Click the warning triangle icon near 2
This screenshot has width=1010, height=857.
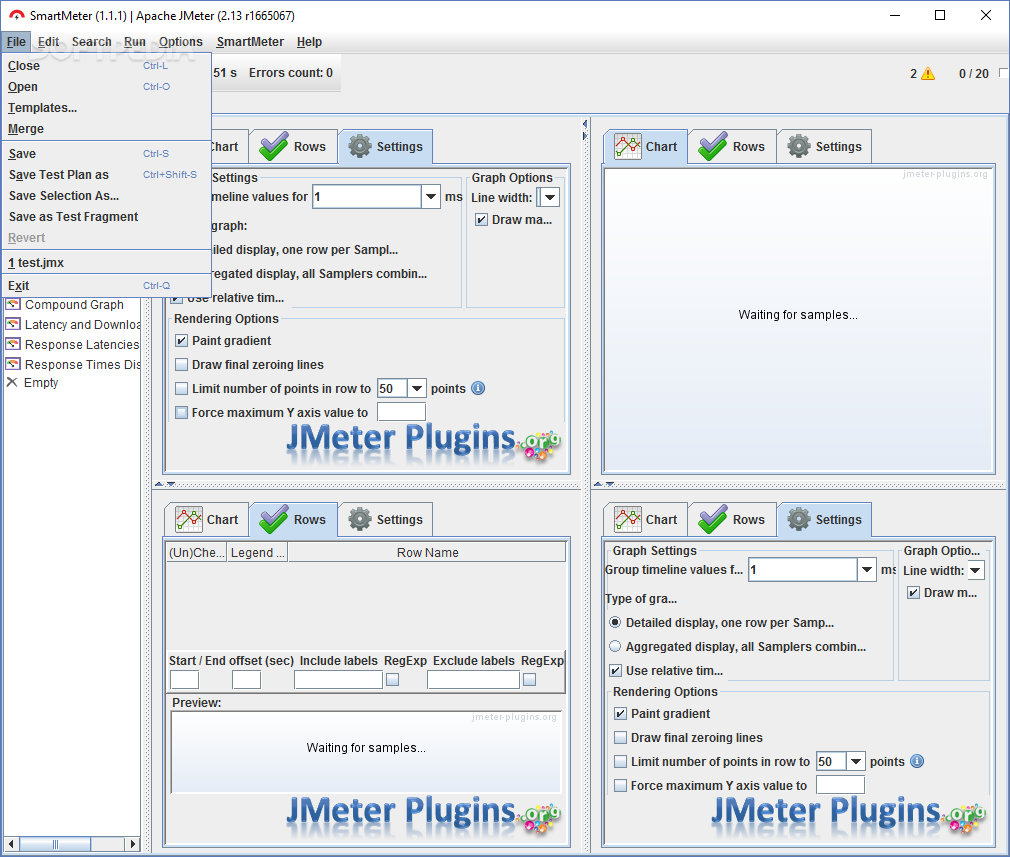928,73
